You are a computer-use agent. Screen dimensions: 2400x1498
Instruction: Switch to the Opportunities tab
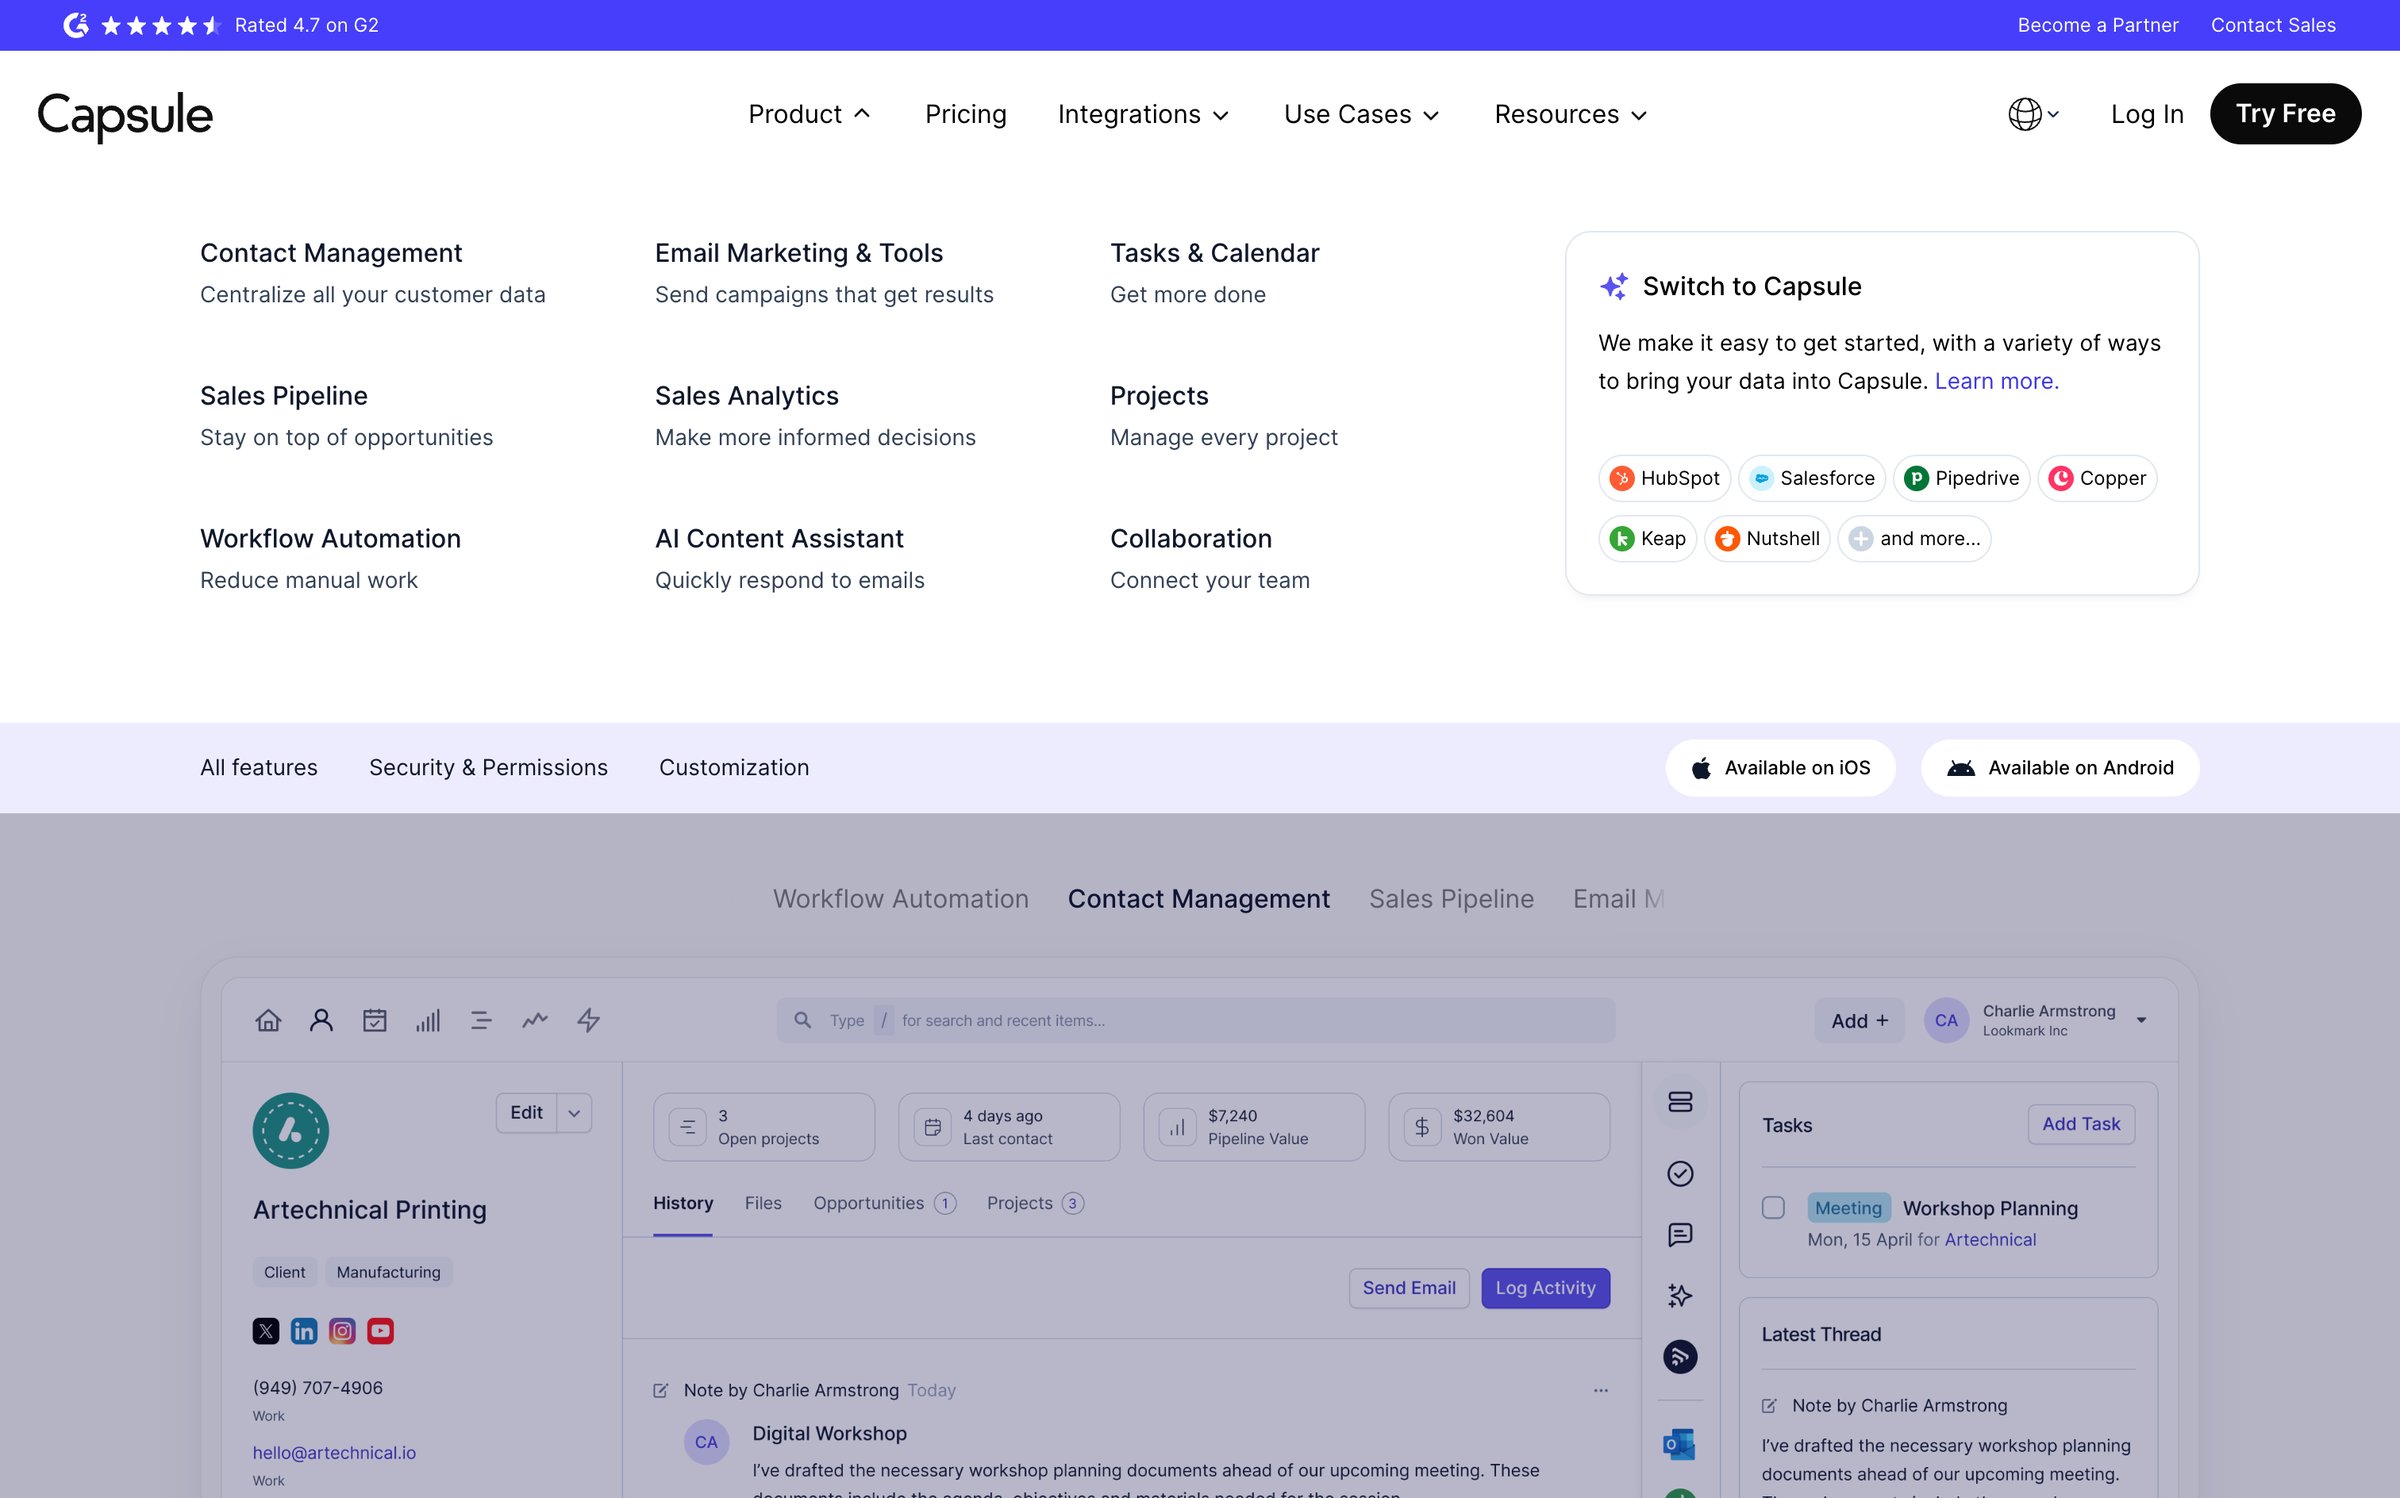pos(884,1203)
